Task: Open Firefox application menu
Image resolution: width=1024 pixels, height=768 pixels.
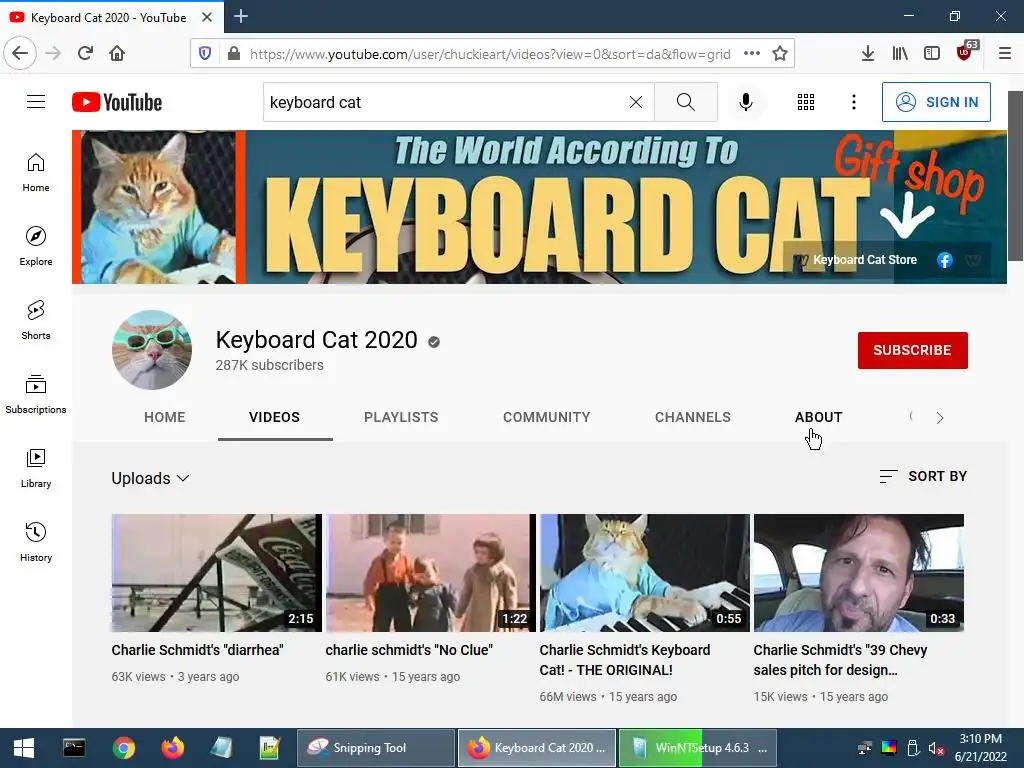Action: pyautogui.click(x=1005, y=54)
